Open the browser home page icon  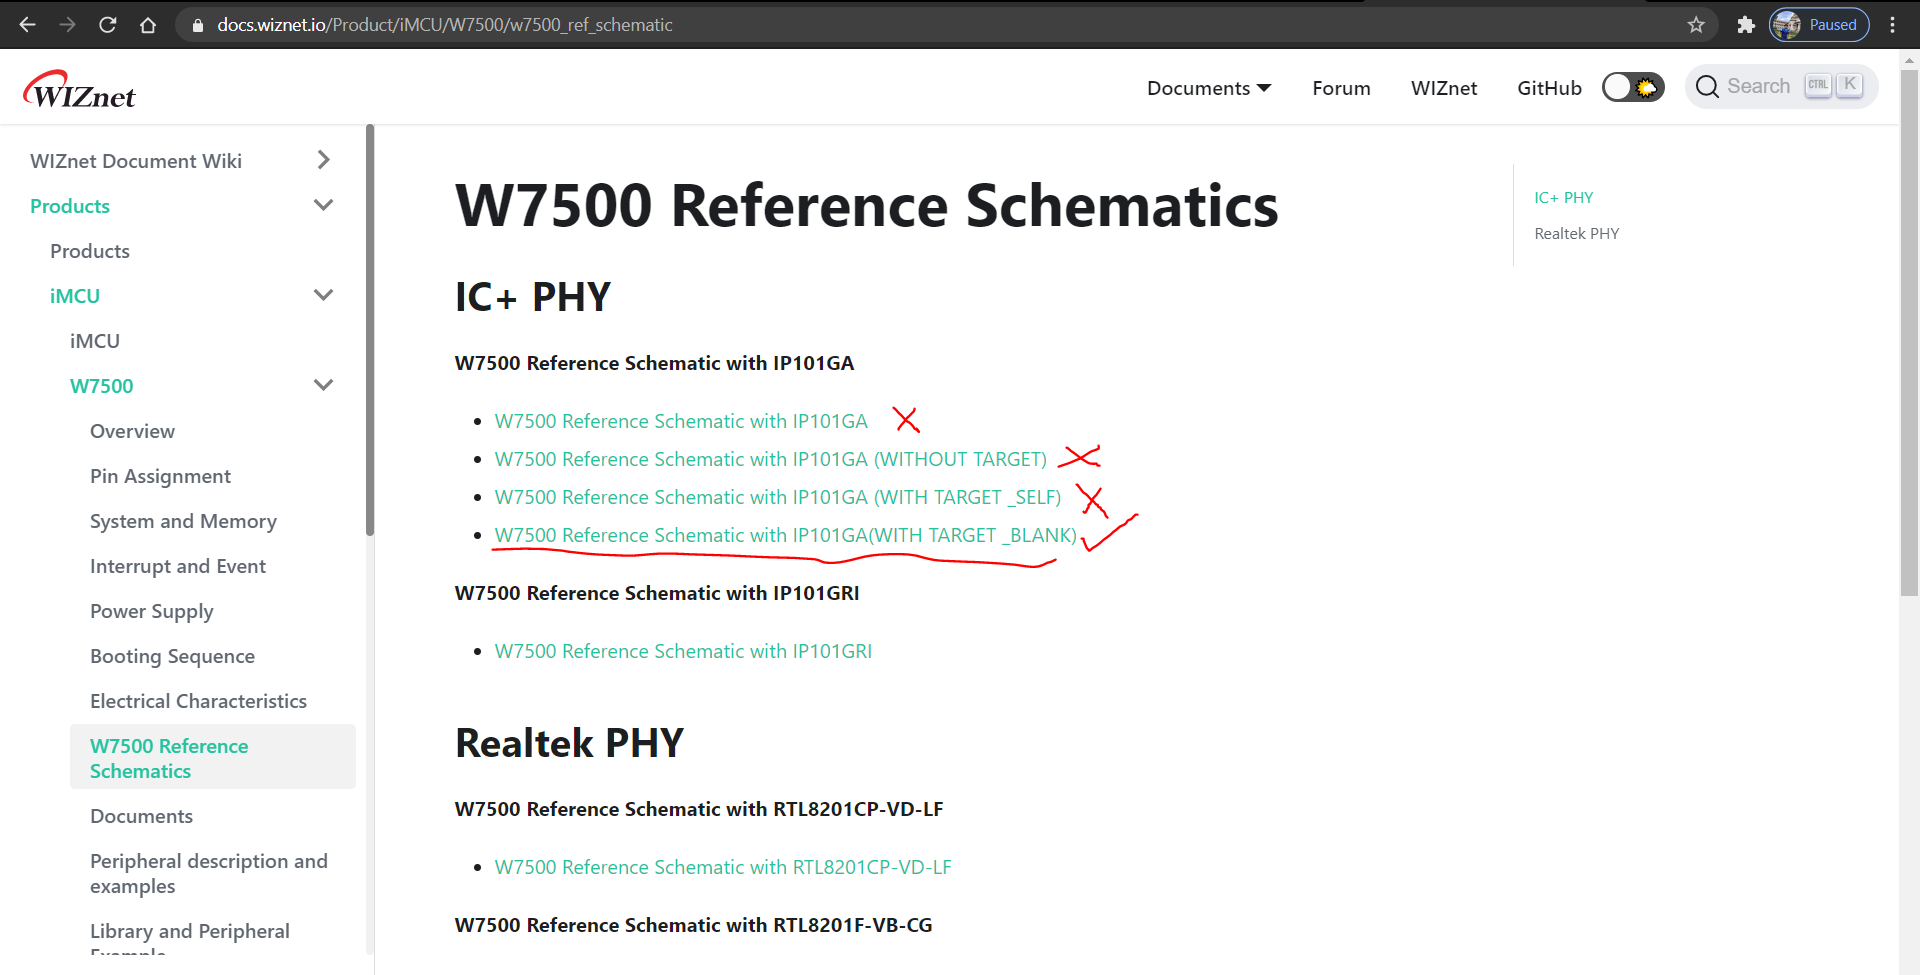[x=148, y=24]
